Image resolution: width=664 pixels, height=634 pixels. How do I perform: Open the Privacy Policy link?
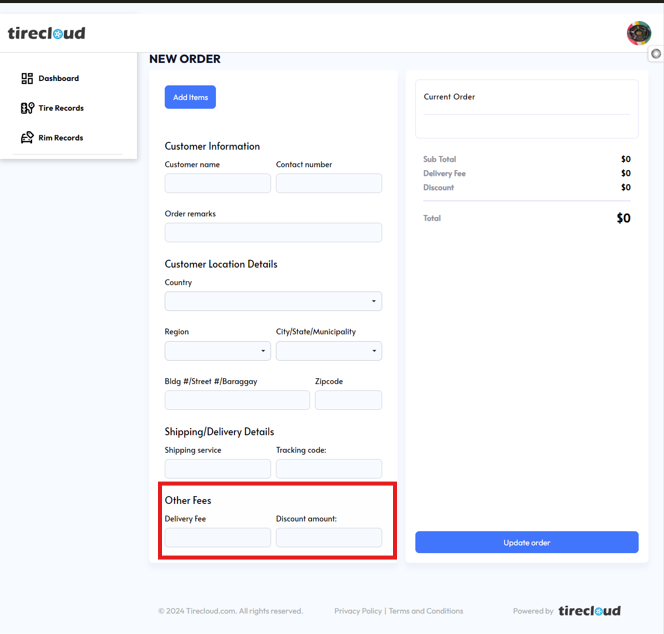tap(358, 611)
